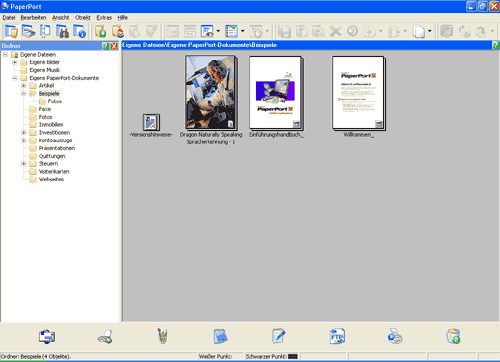Click 'Ordner: Beispiele (4 Objekte)' status text
Viewport: 500px width, 362px height.
pos(36,357)
